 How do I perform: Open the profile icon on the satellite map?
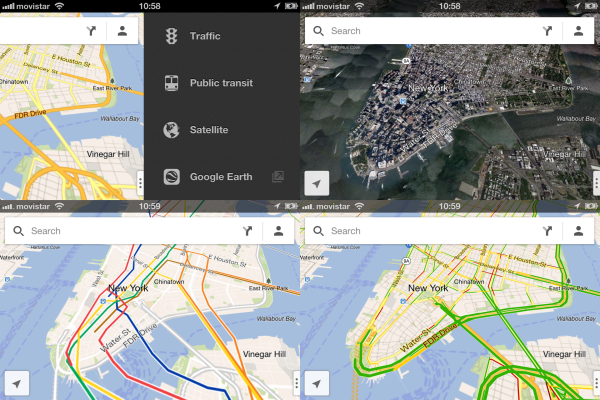click(579, 31)
